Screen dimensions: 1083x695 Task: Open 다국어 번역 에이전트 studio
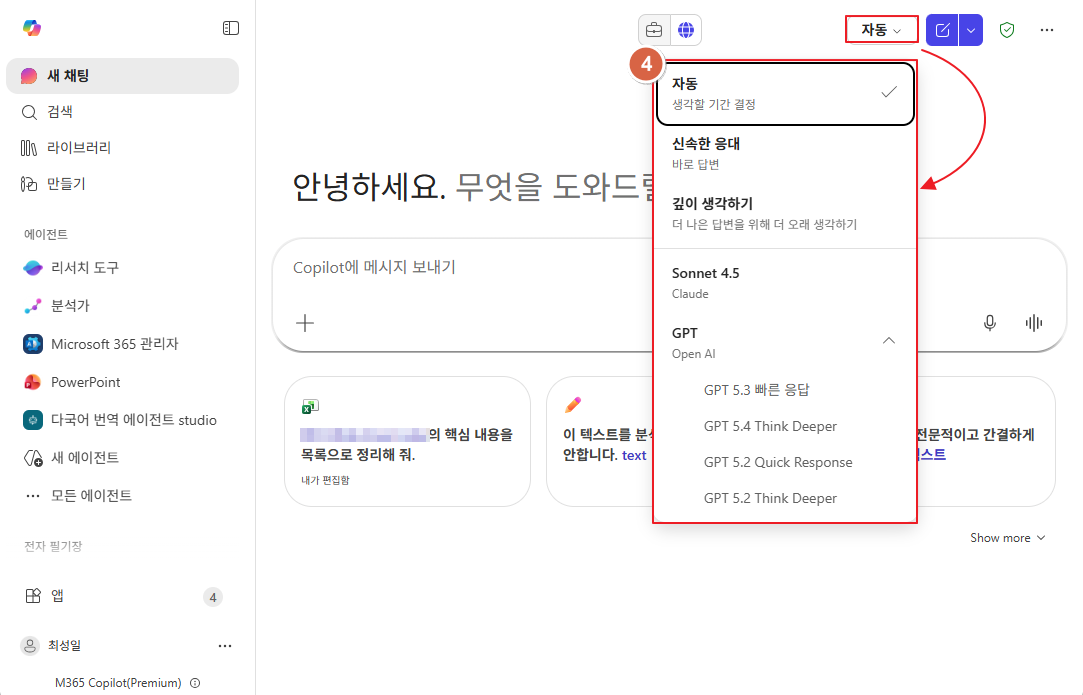point(122,420)
